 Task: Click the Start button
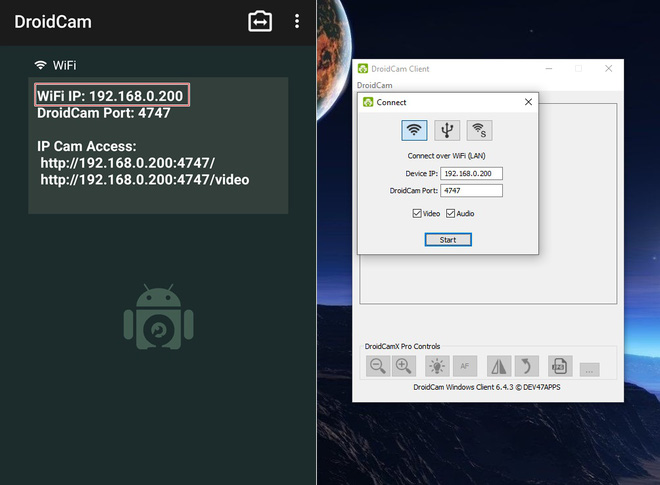pos(448,240)
